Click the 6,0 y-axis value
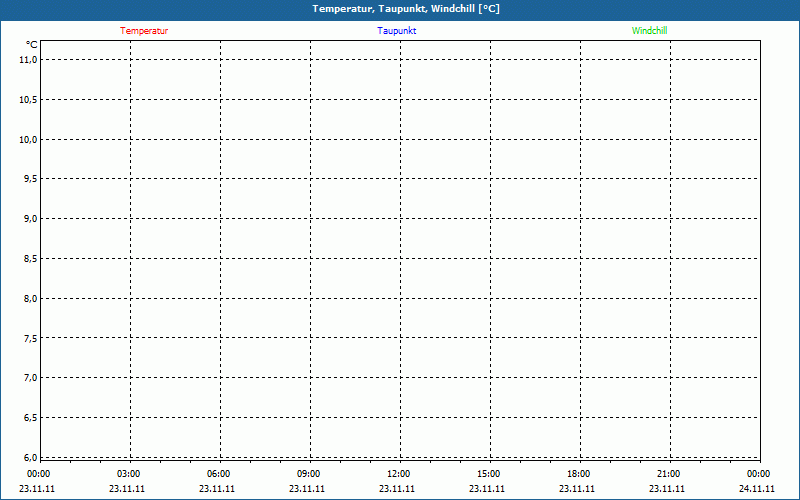The image size is (800, 500). (x=31, y=457)
